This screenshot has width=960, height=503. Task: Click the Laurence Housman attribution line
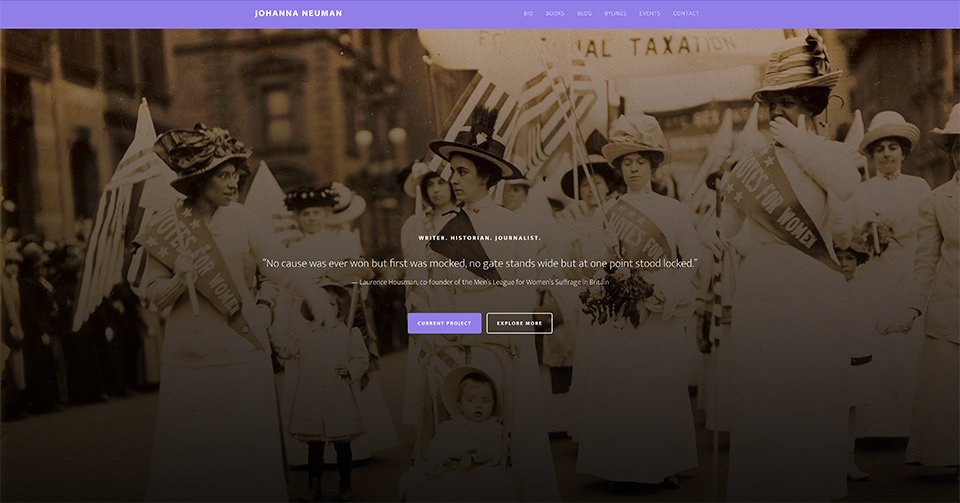[x=480, y=282]
